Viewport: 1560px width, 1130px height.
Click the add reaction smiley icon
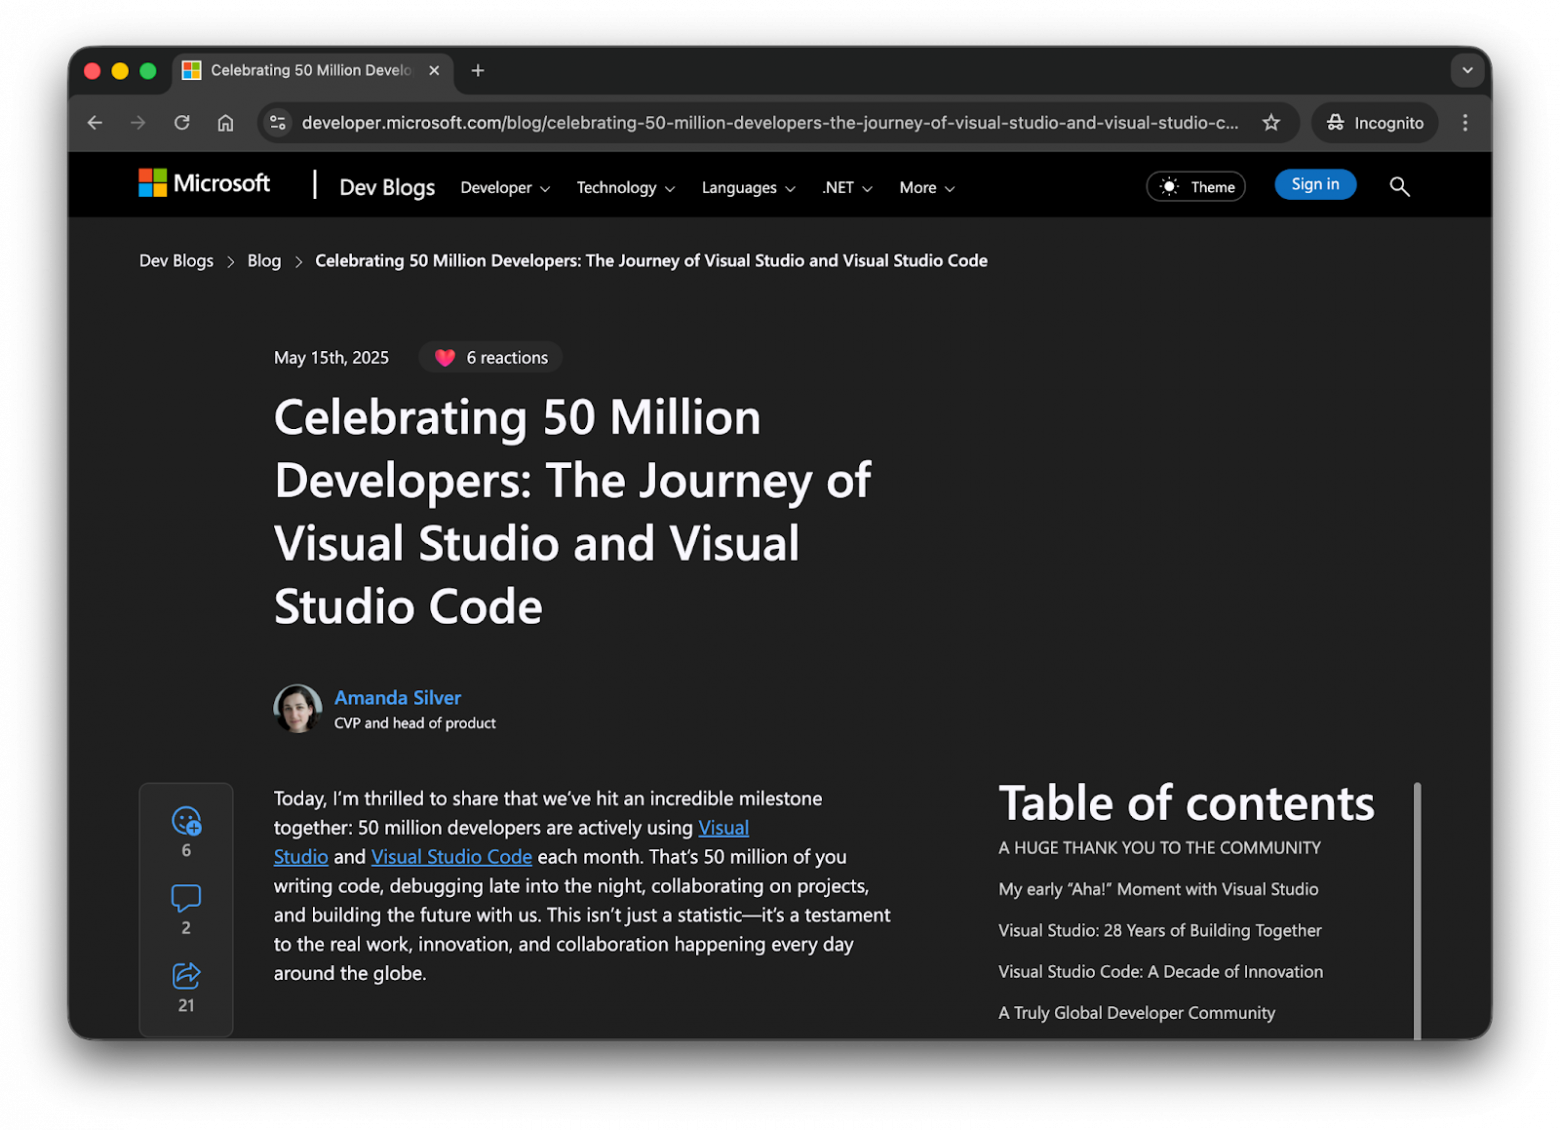click(x=186, y=821)
